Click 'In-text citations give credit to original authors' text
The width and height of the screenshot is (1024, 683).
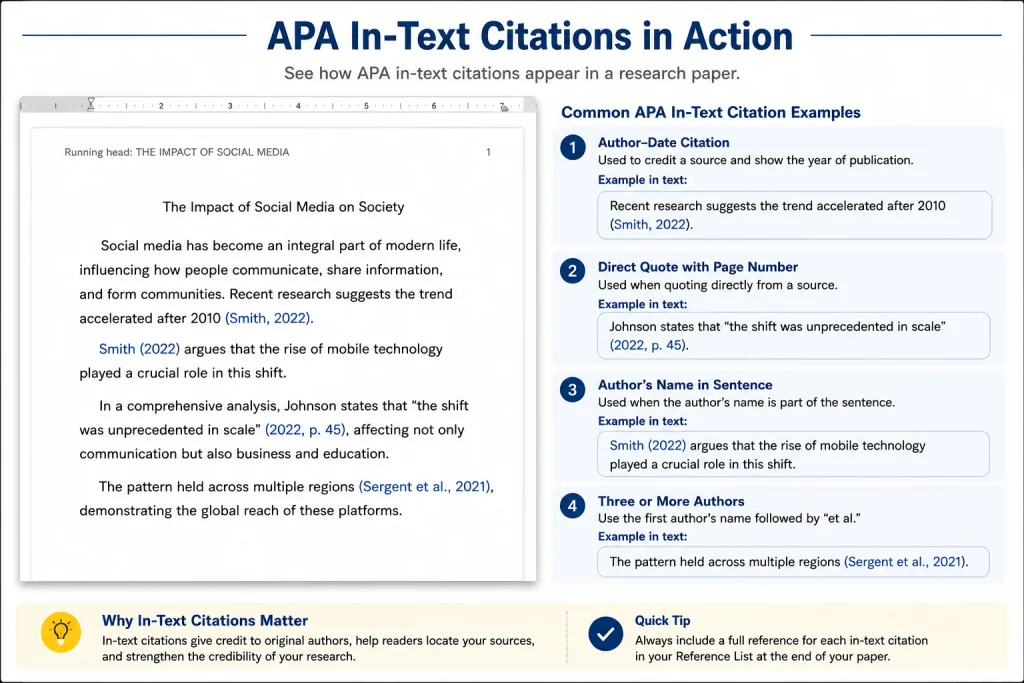318,648
